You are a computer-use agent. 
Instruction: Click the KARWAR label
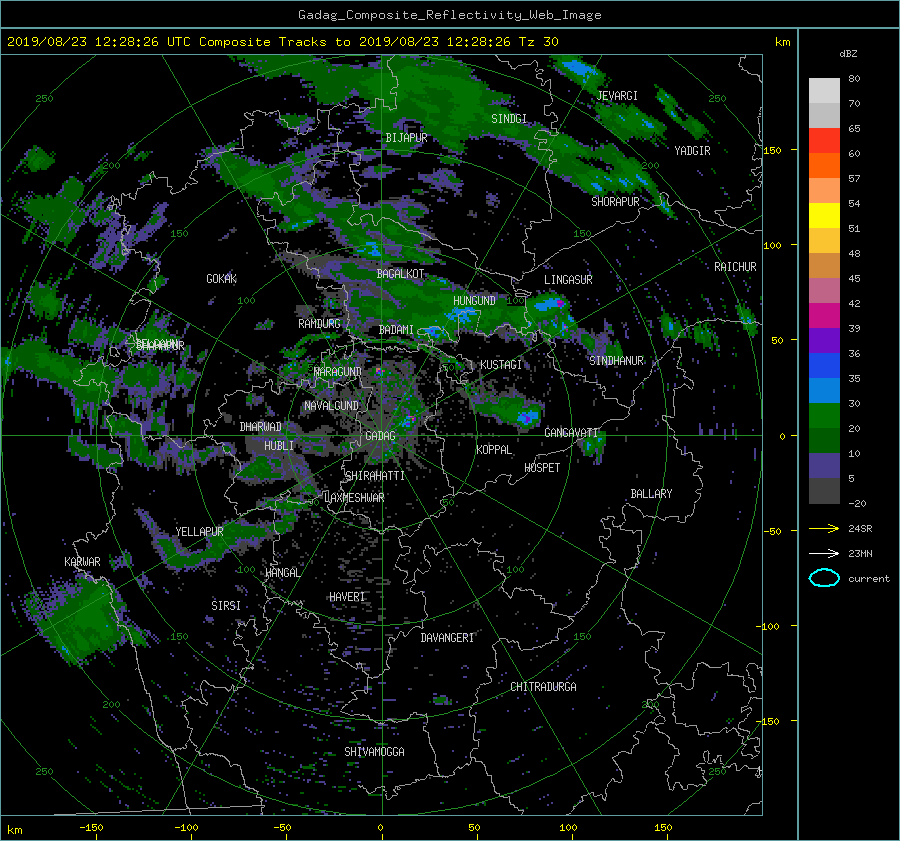tap(82, 562)
